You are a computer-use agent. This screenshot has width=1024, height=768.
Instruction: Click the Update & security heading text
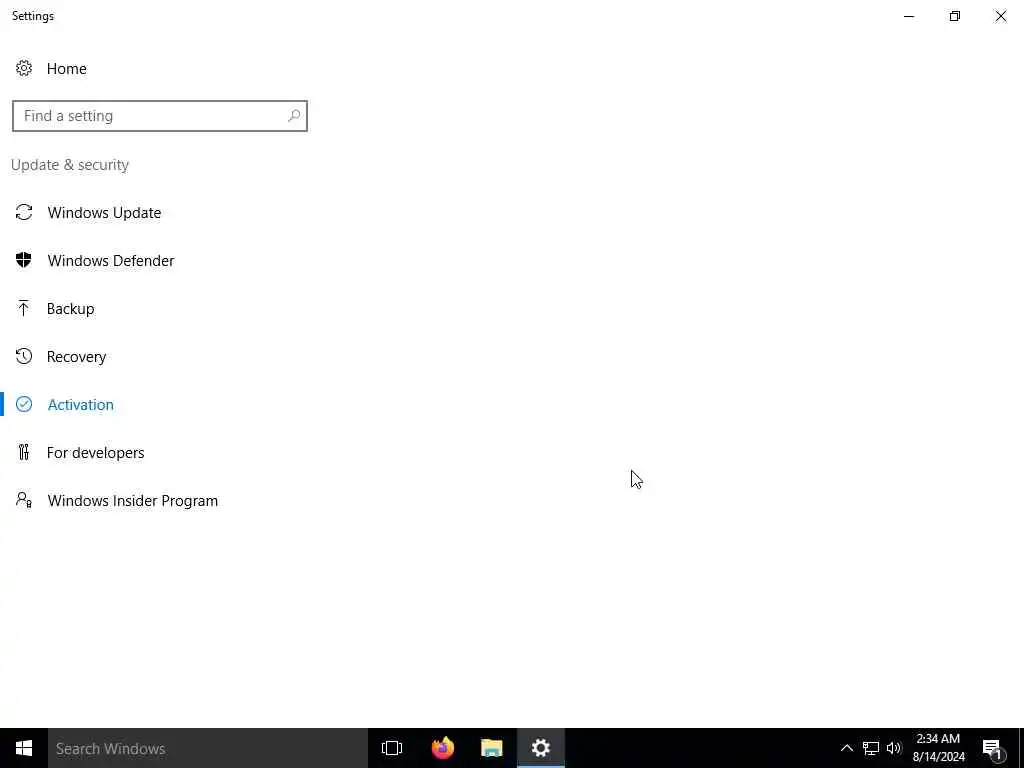tap(70, 165)
